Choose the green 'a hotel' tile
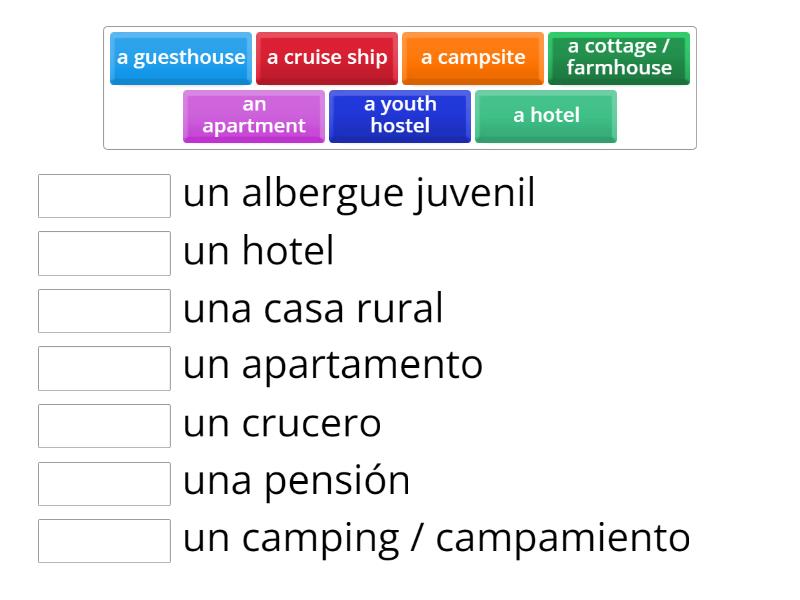 point(545,116)
